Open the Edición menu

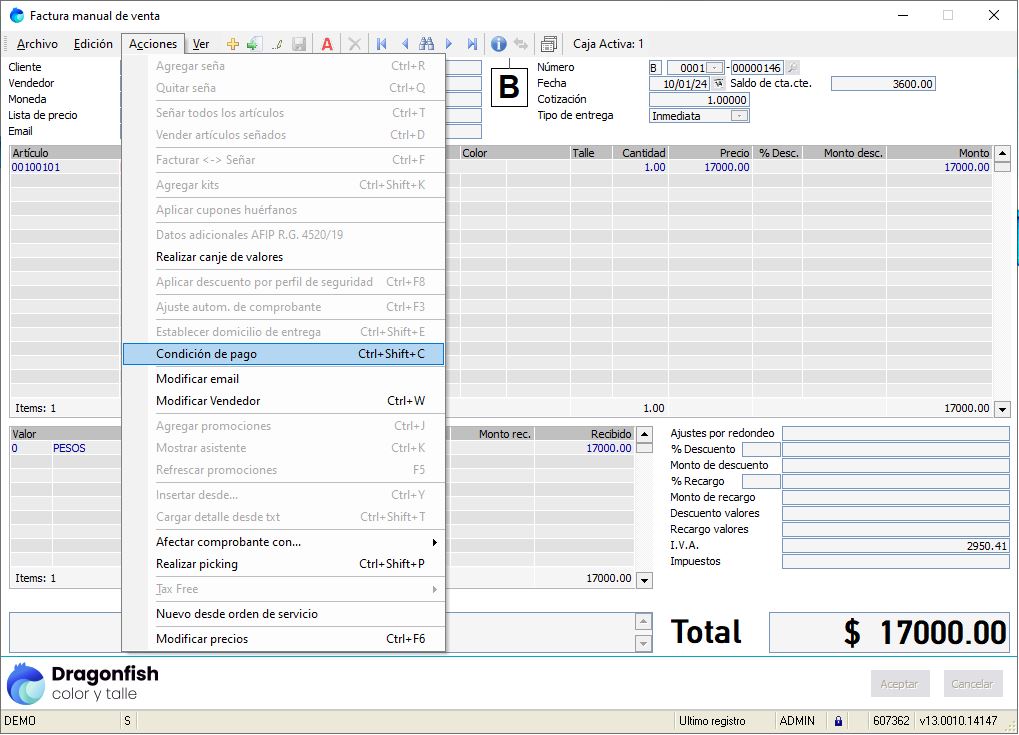(93, 44)
